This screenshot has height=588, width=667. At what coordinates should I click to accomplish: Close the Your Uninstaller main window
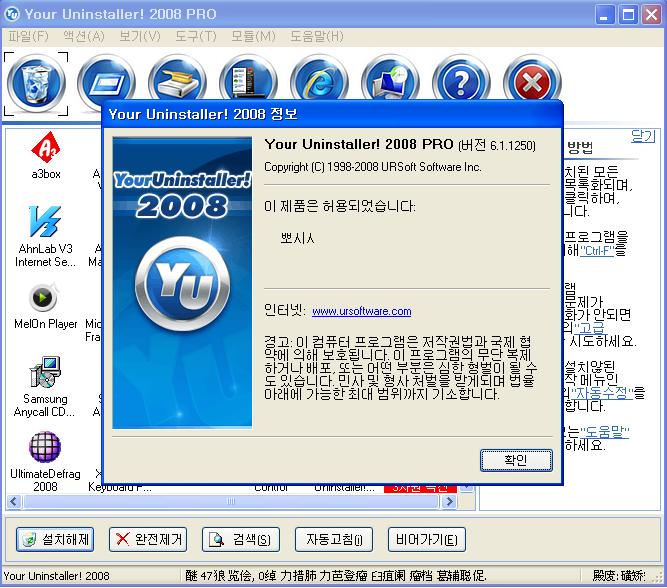pos(652,14)
